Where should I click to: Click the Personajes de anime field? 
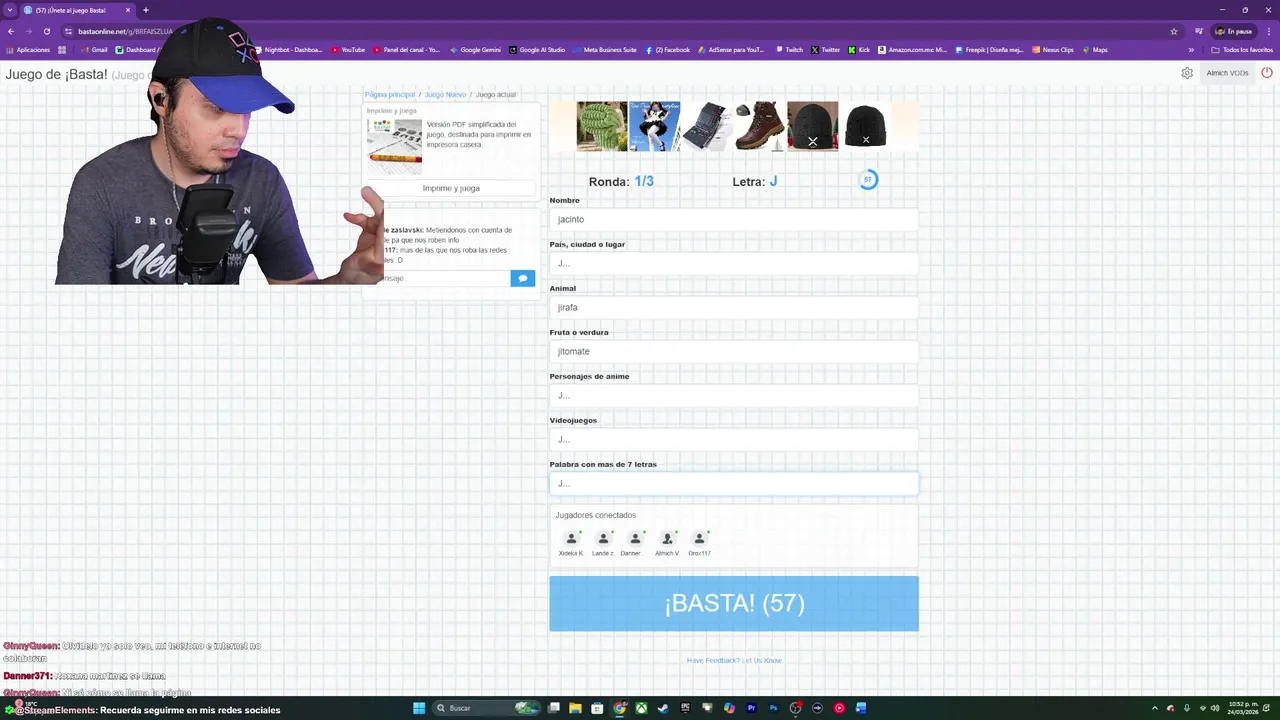tap(734, 395)
